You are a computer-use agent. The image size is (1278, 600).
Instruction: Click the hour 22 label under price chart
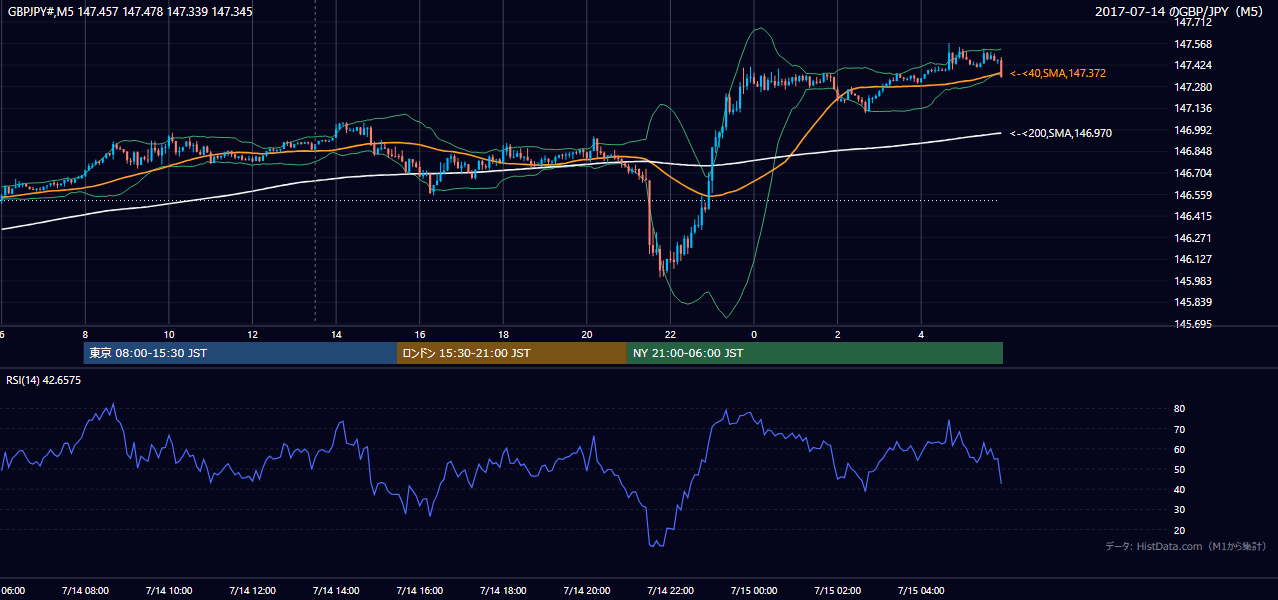click(670, 335)
